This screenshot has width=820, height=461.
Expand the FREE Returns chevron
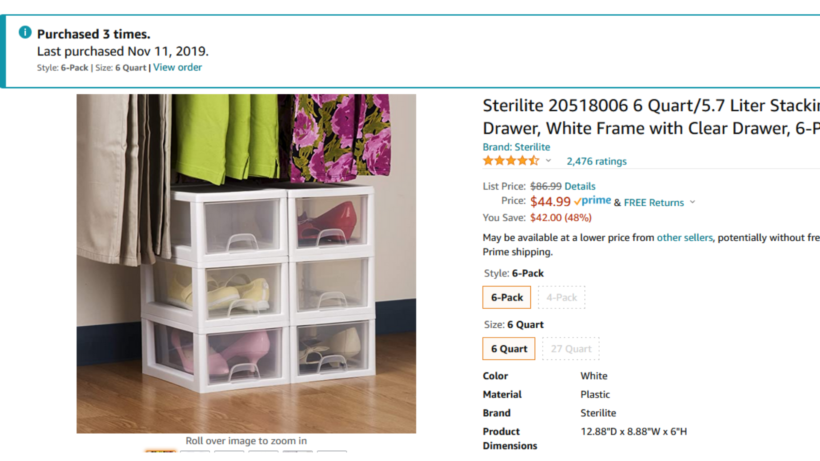click(692, 202)
